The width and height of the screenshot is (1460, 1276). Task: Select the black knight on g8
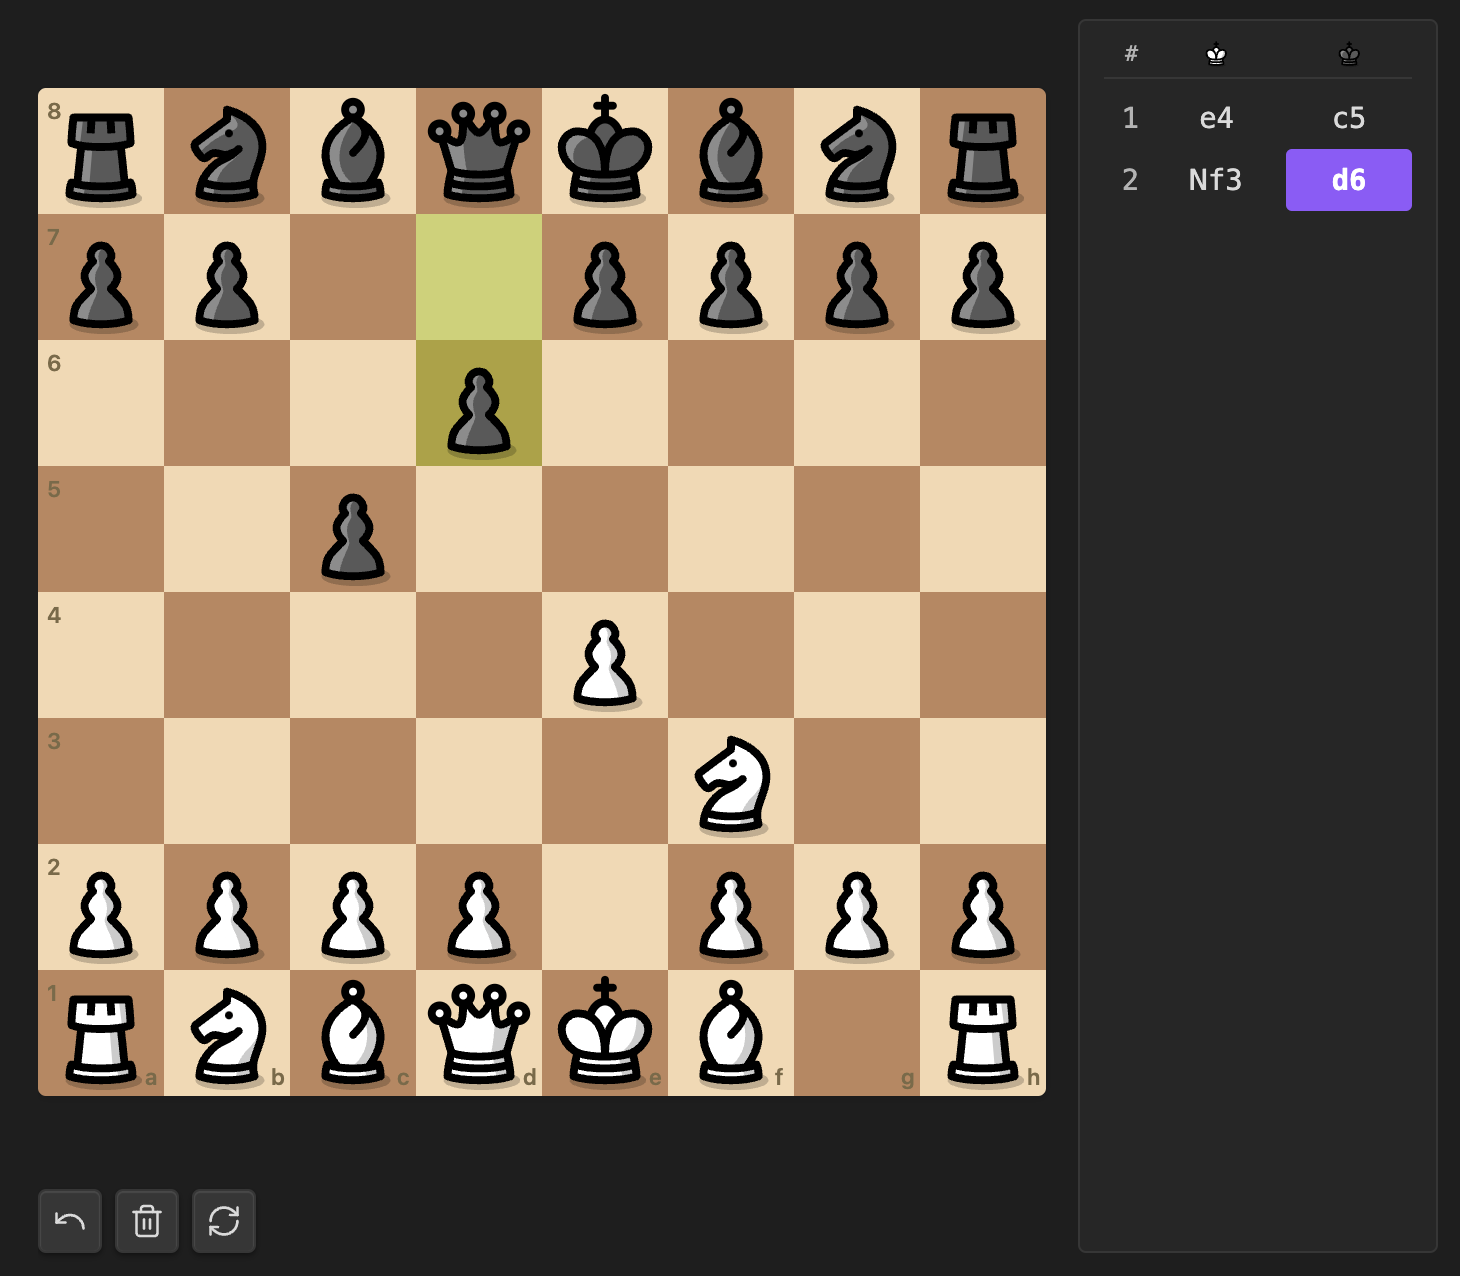(857, 151)
